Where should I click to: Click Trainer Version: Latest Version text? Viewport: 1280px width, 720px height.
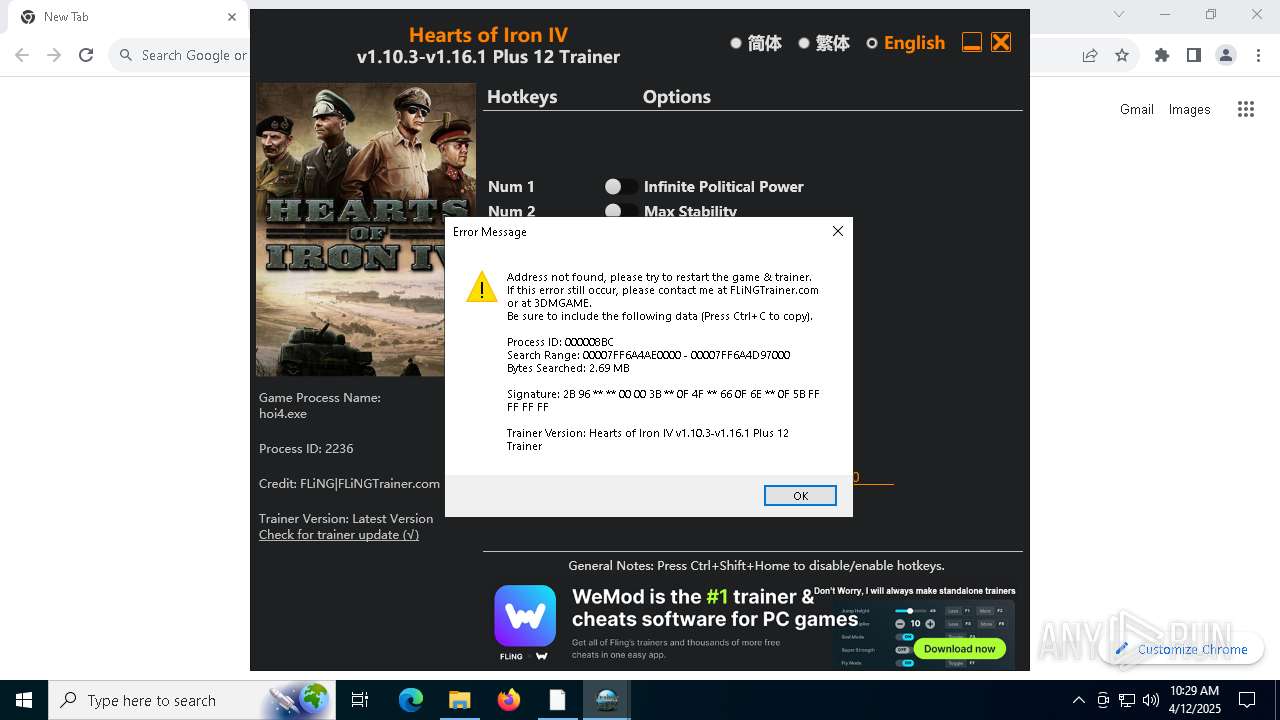coord(346,519)
